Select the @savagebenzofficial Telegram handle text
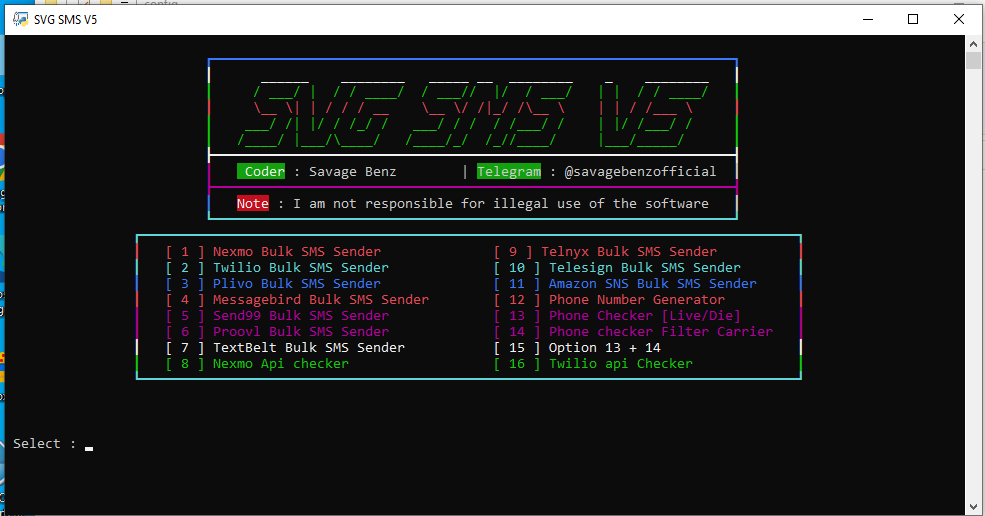Screen dimensions: 985x516 pos(640,172)
